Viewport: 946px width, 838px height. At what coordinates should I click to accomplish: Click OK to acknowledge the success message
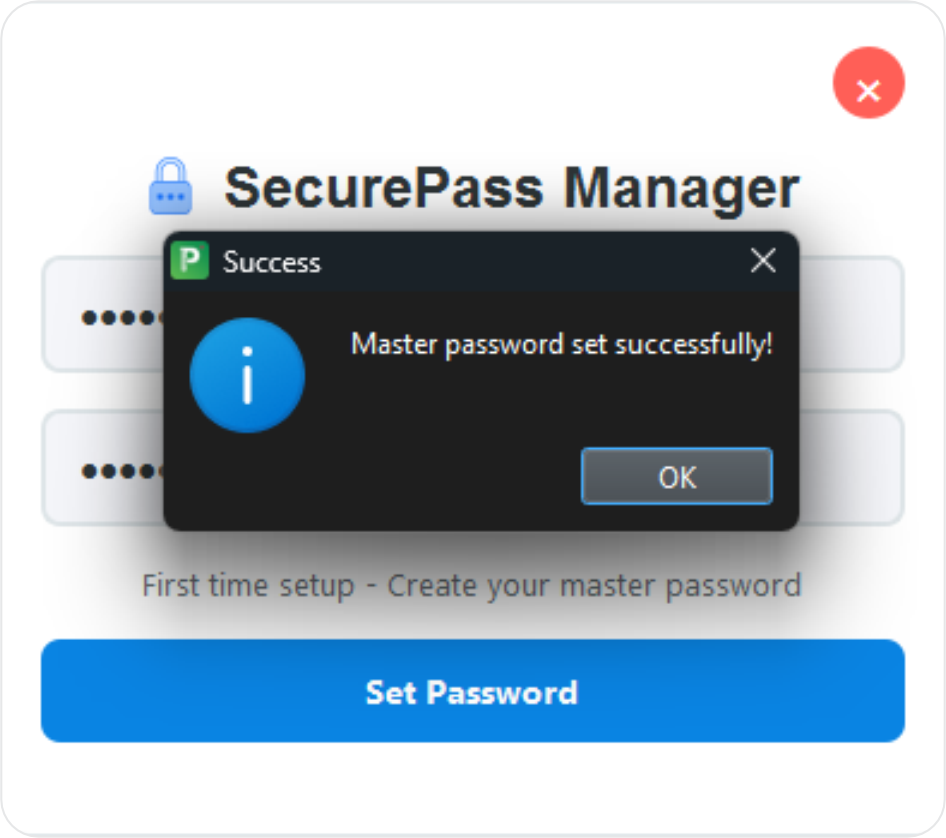coord(676,477)
